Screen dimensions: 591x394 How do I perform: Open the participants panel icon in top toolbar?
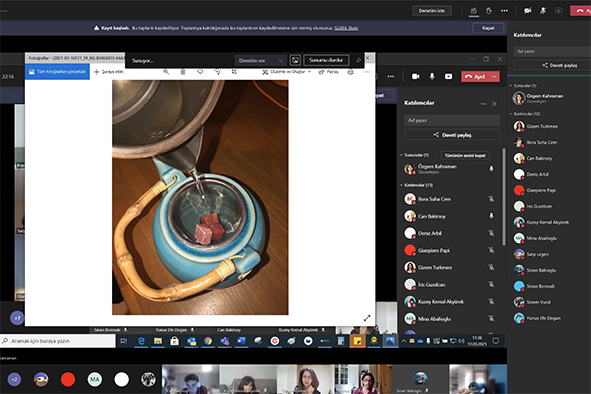point(473,11)
